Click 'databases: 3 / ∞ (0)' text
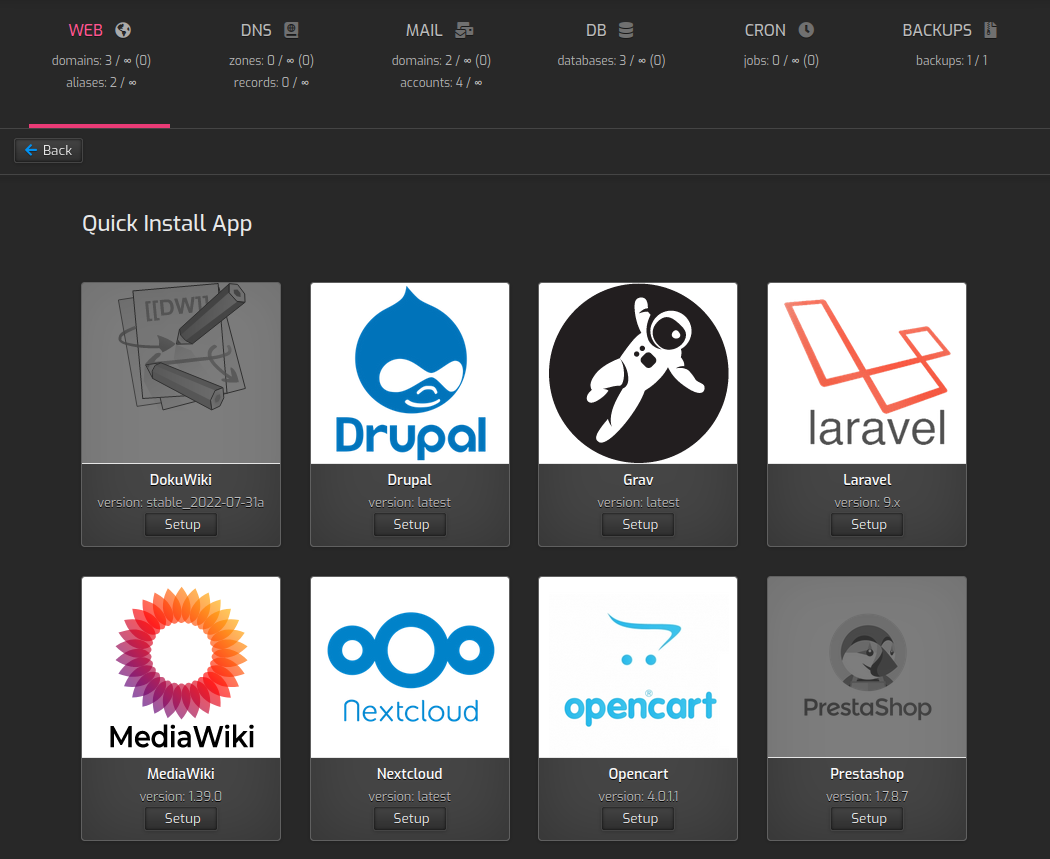1050x859 pixels. [x=611, y=60]
